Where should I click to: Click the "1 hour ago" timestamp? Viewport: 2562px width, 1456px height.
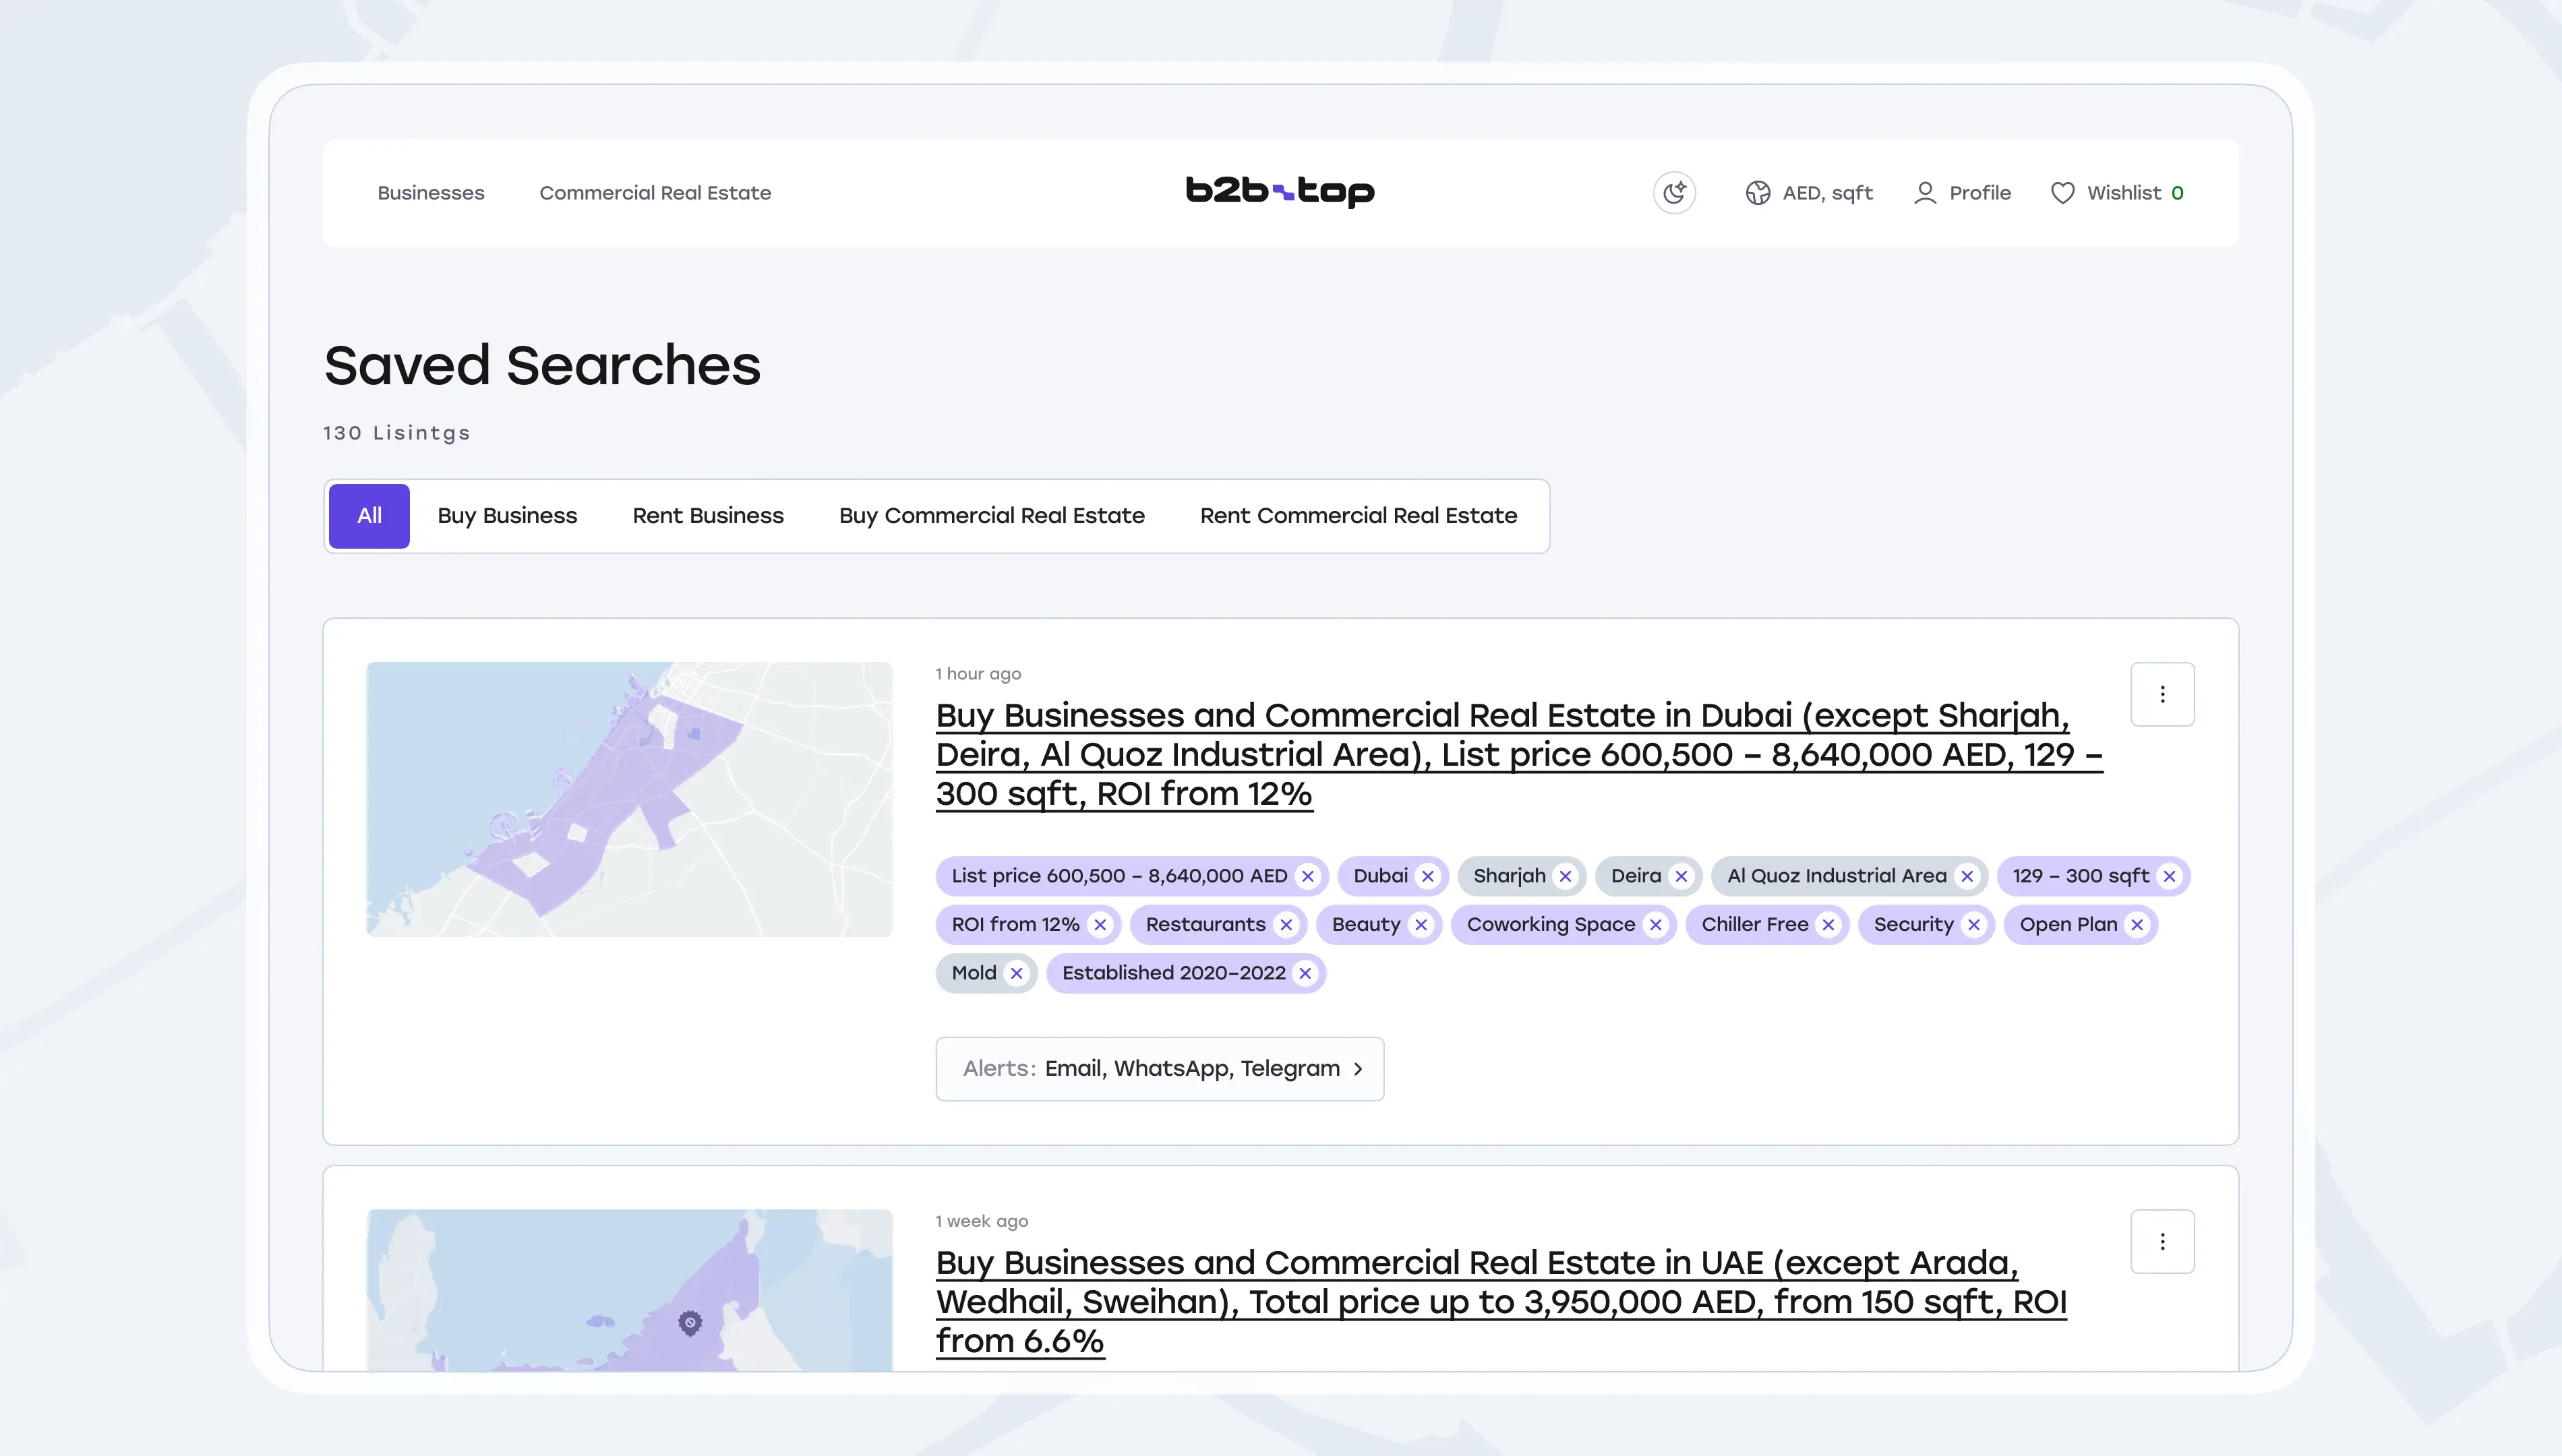(978, 674)
